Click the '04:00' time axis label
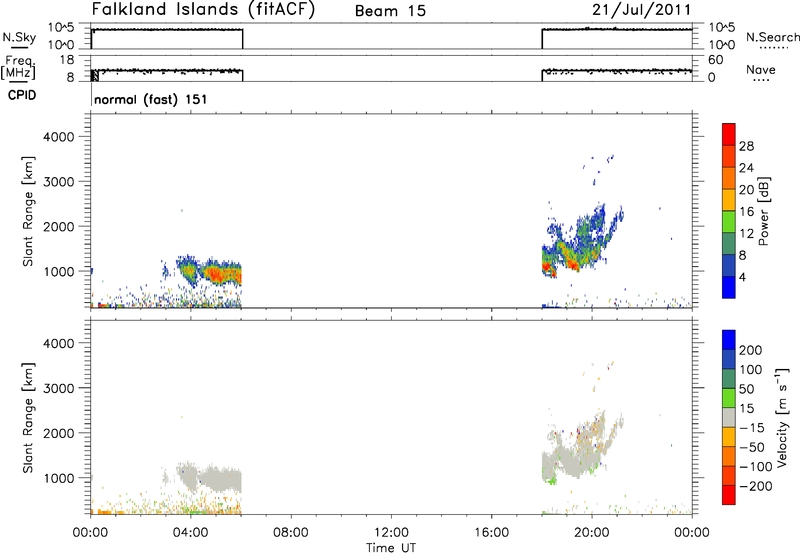Viewport: 800px width, 554px height. [x=190, y=533]
